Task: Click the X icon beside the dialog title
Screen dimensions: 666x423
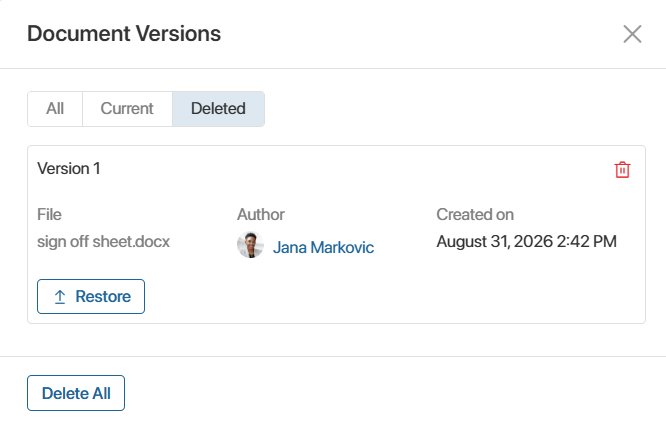Action: (632, 34)
